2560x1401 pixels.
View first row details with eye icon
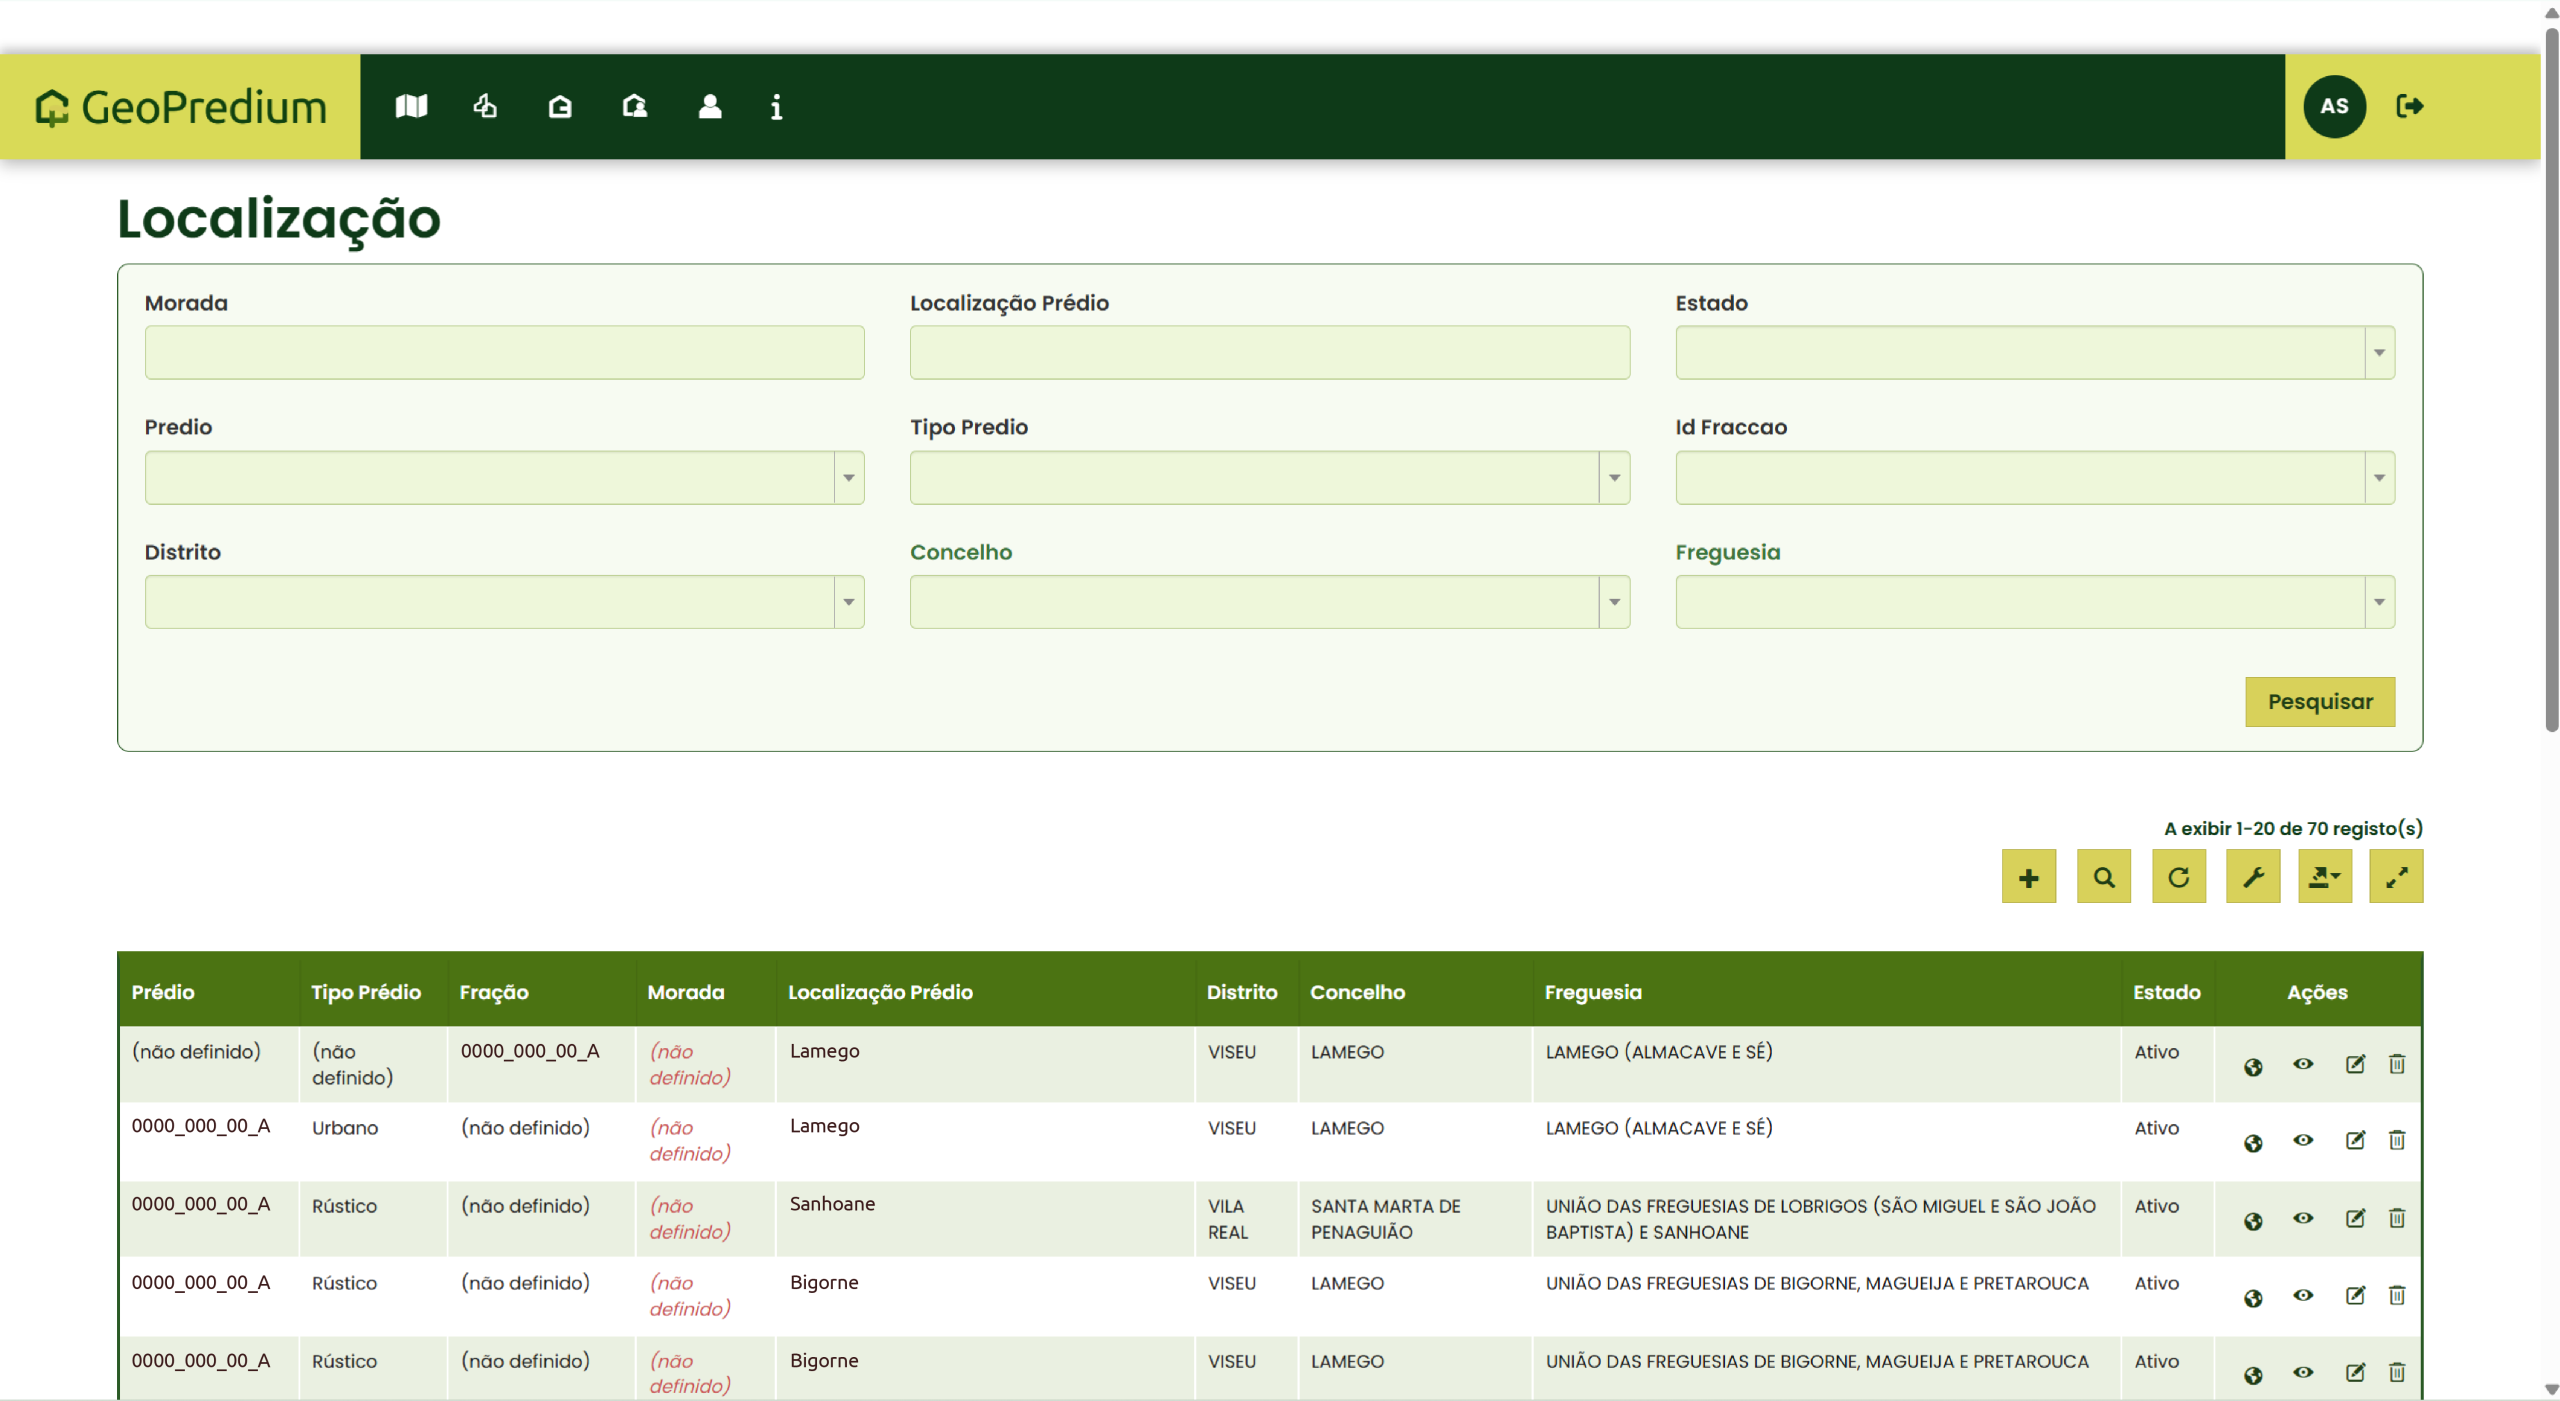[x=2302, y=1064]
